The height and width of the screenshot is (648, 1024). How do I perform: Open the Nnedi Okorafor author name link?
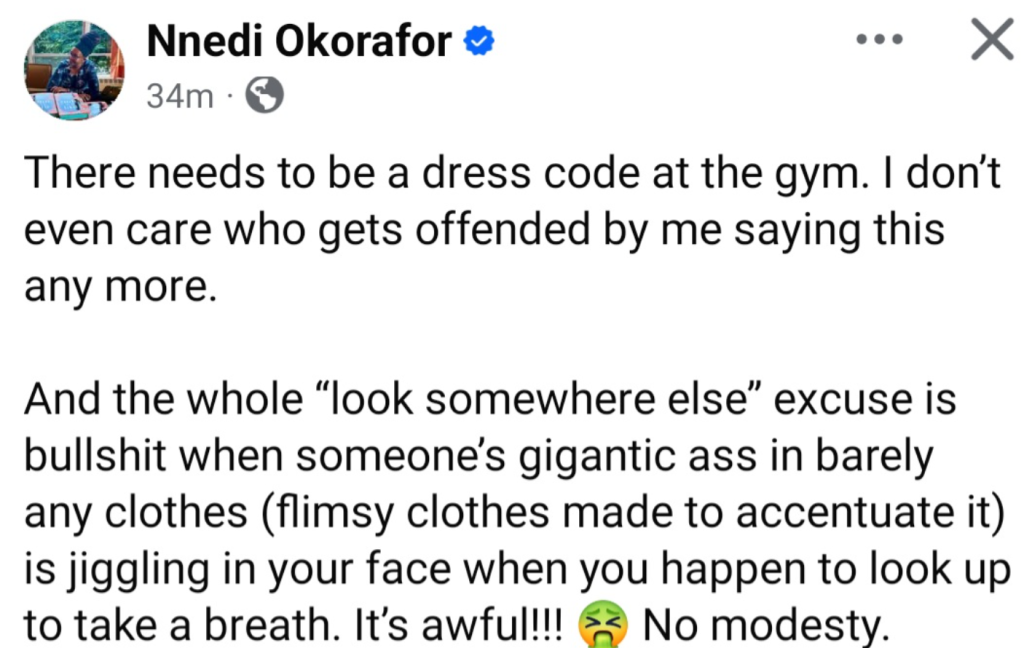[x=298, y=43]
